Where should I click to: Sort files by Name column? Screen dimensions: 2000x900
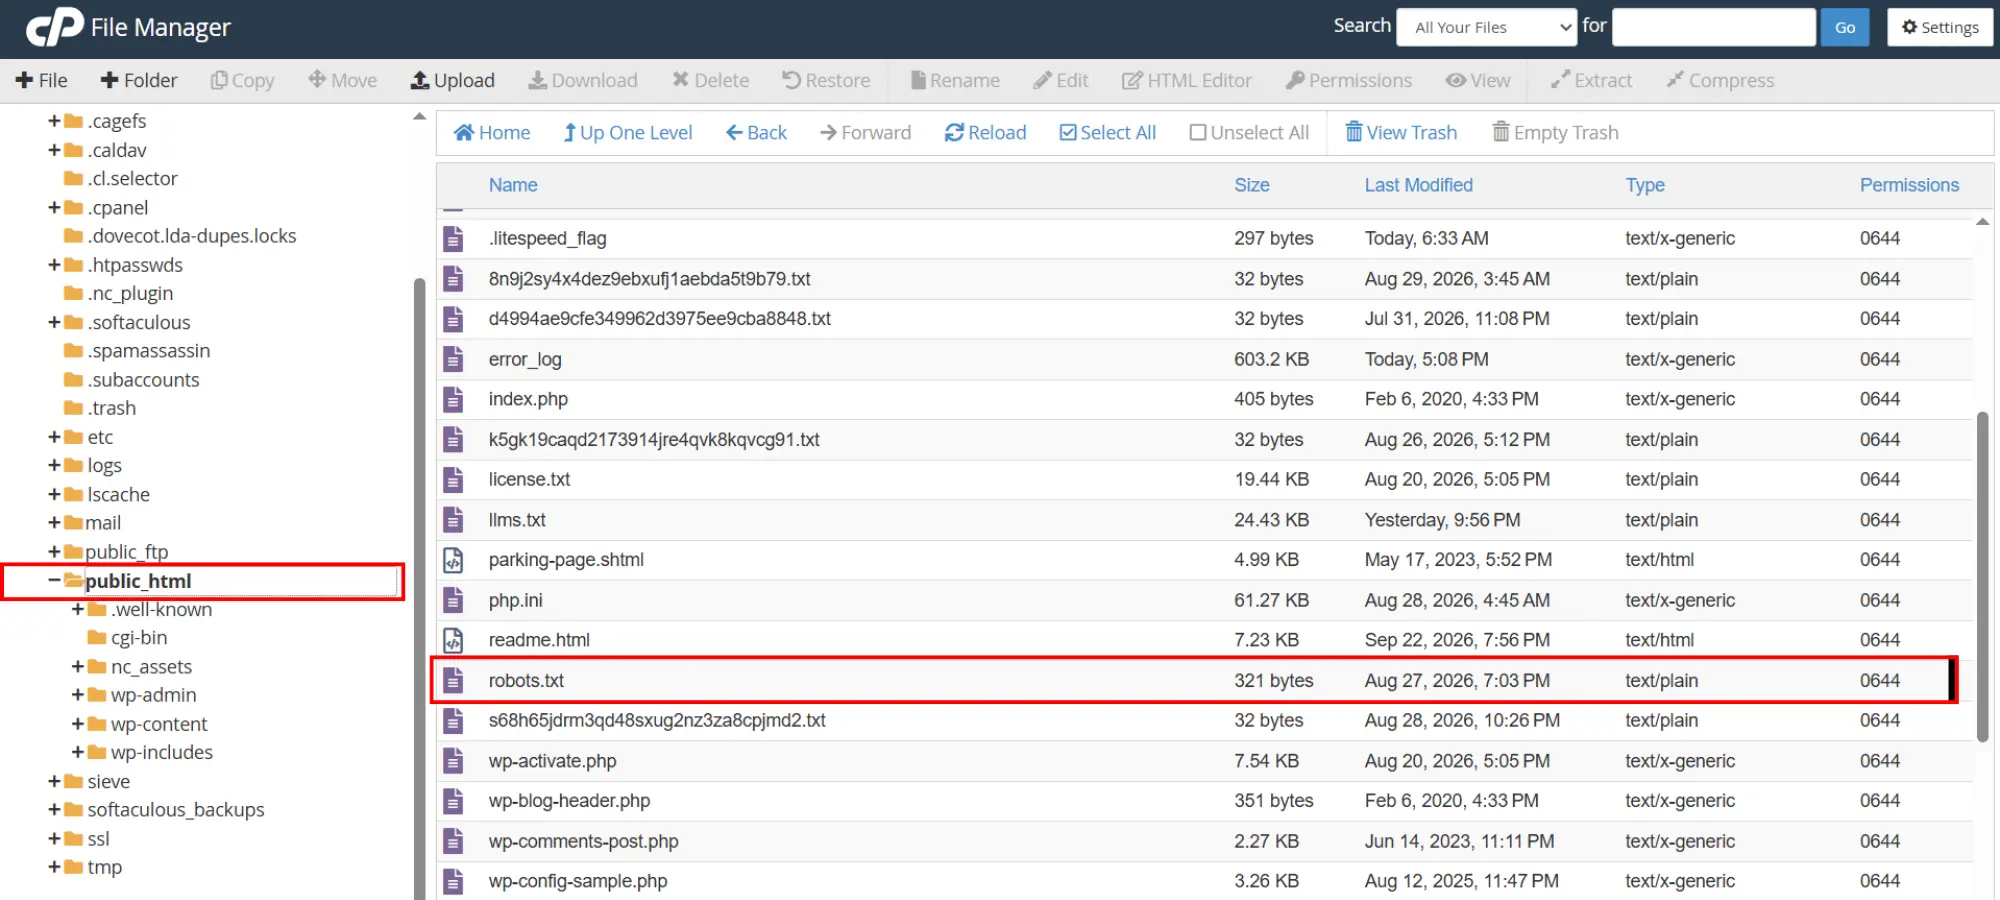click(513, 185)
